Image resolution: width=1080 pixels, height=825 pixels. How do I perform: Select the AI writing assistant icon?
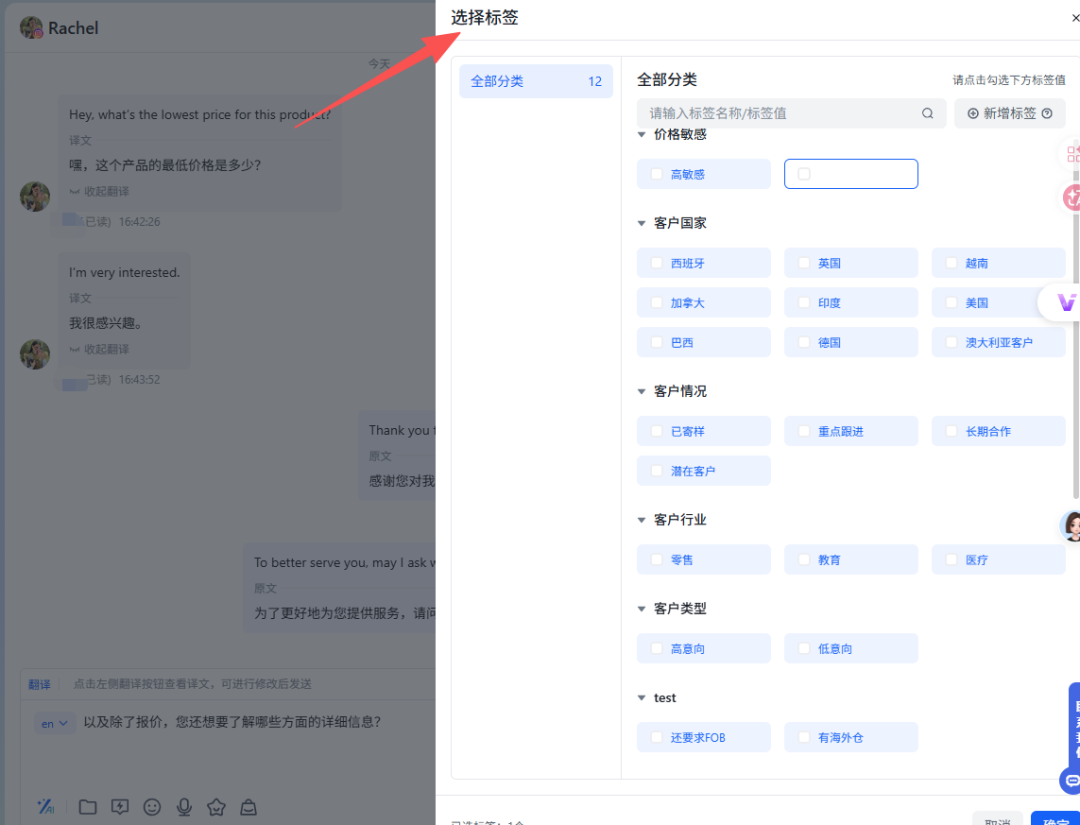(x=46, y=807)
